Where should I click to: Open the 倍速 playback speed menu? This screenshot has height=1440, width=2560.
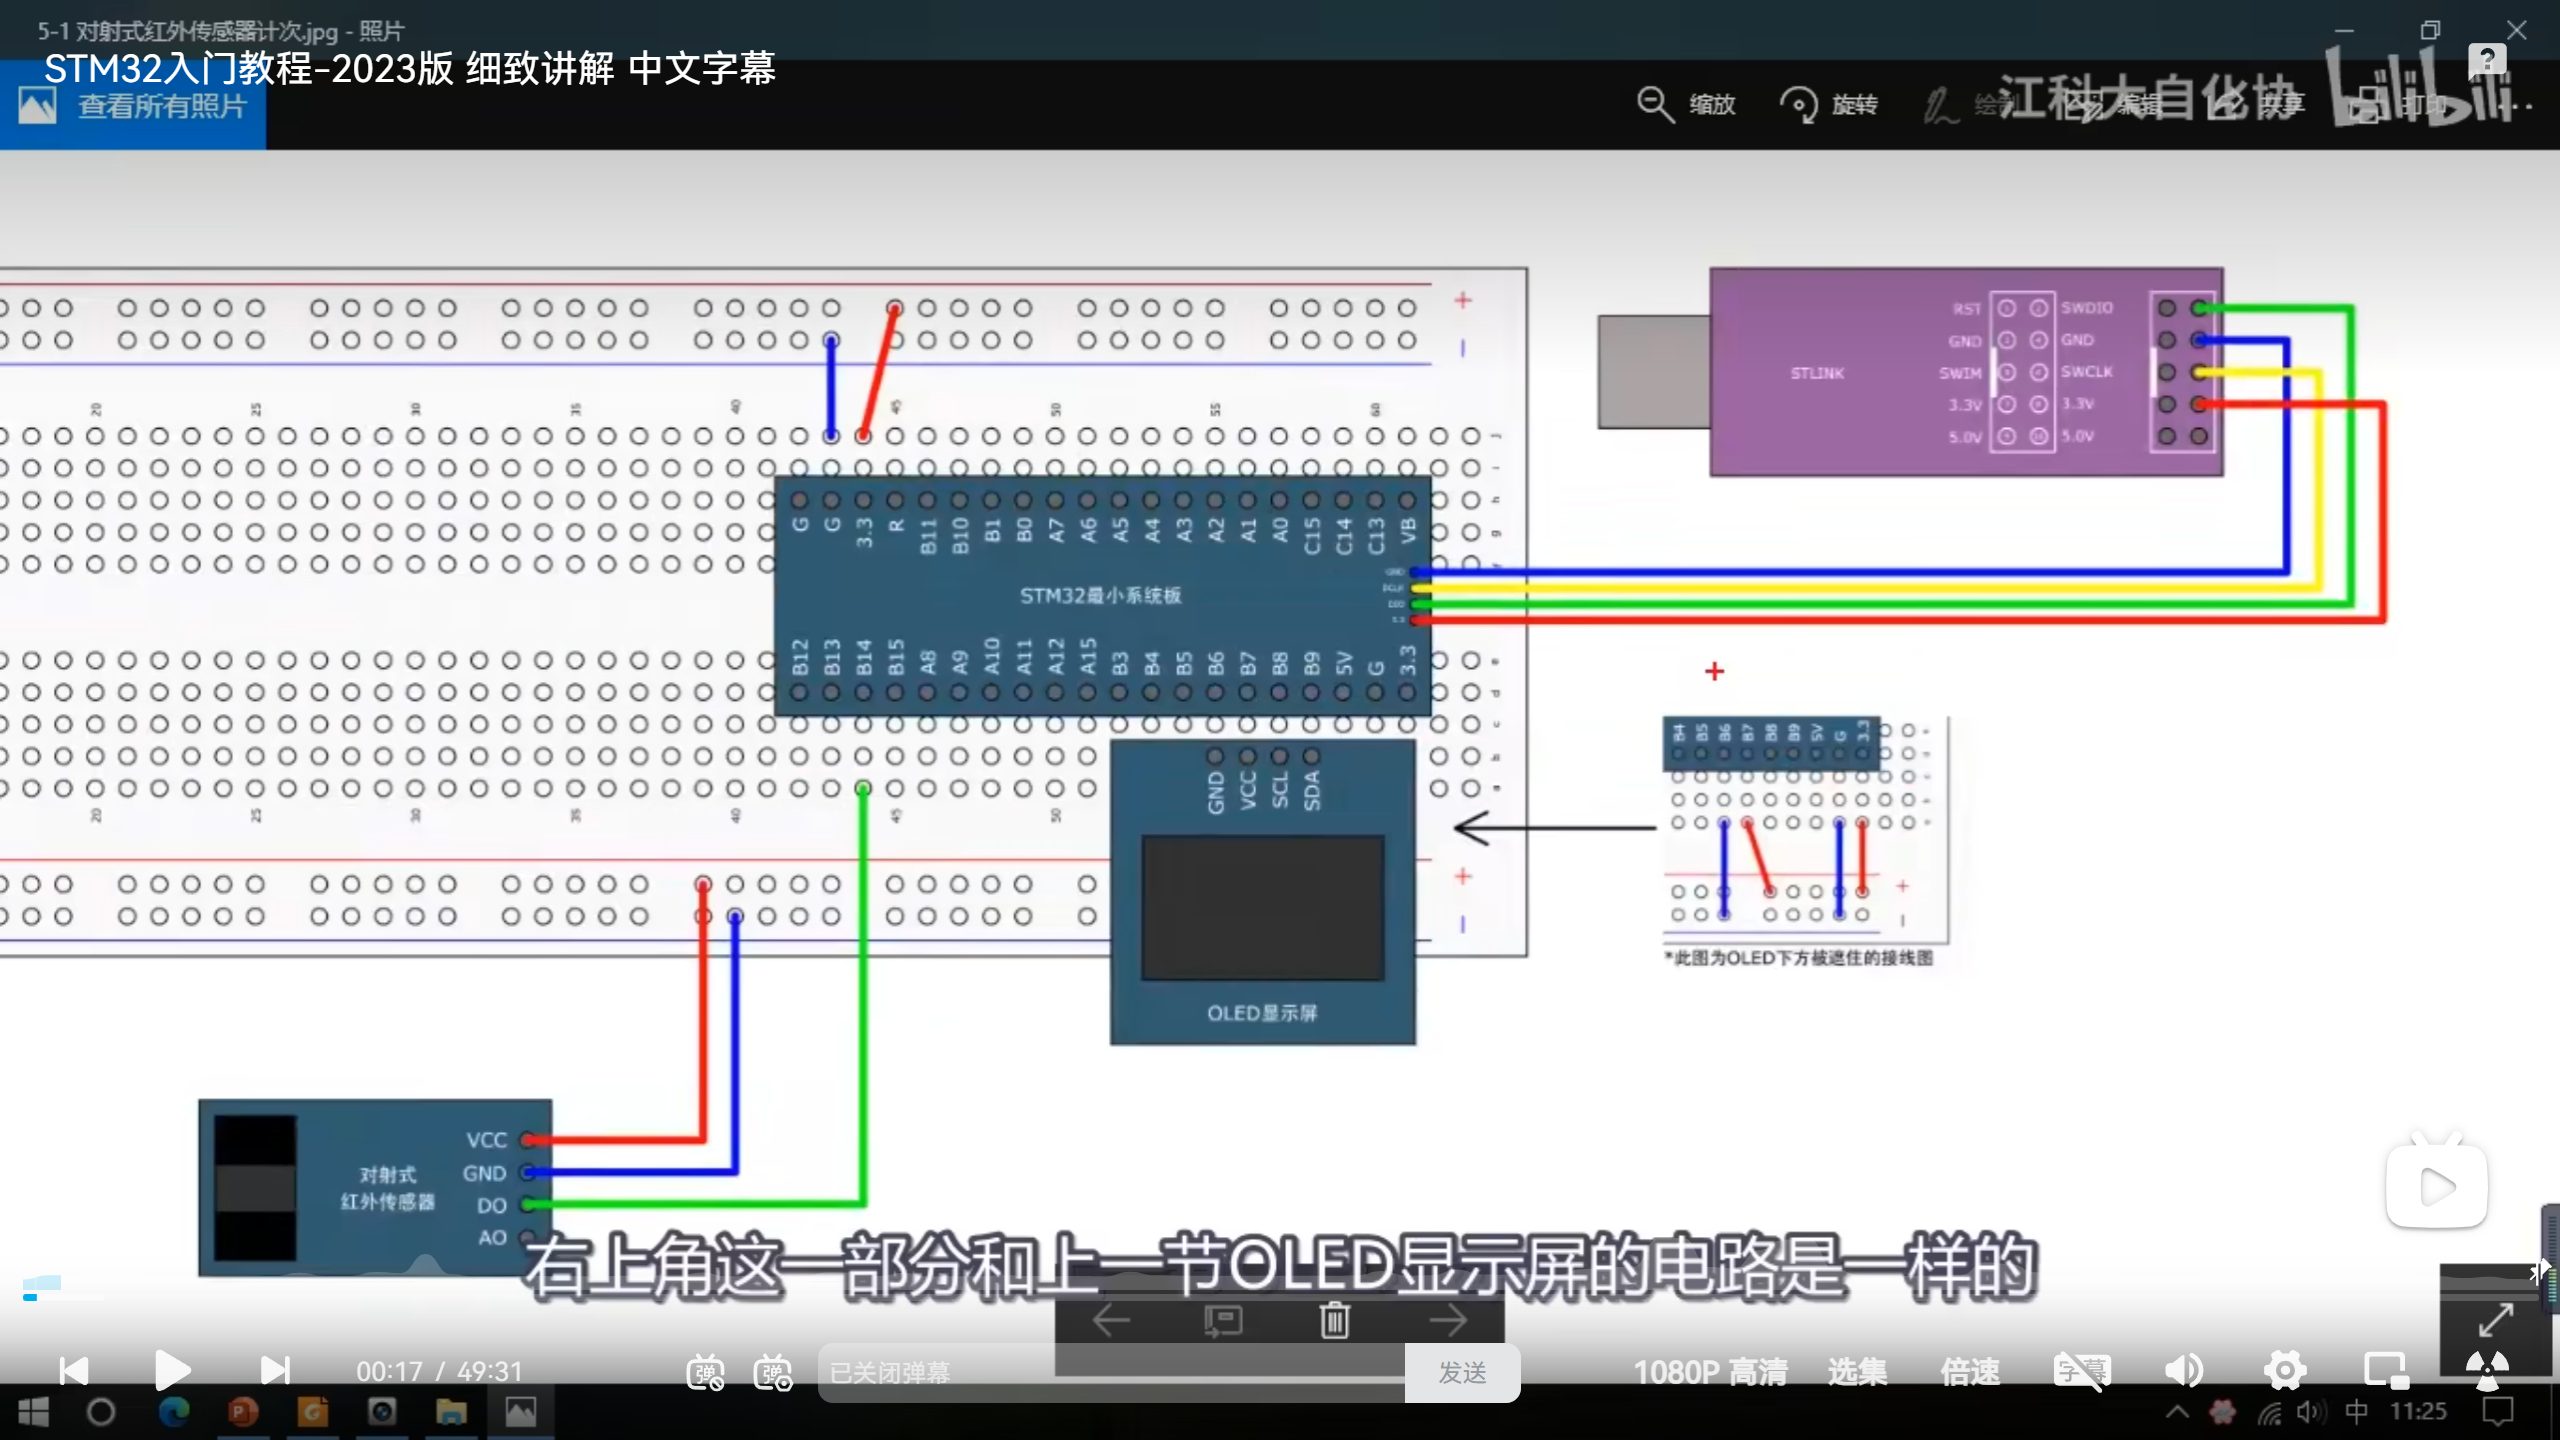coord(1970,1372)
